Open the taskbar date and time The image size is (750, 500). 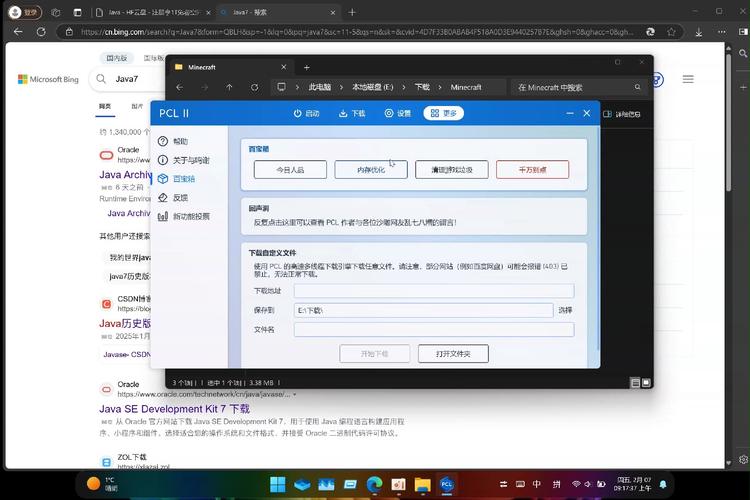[x=632, y=484]
